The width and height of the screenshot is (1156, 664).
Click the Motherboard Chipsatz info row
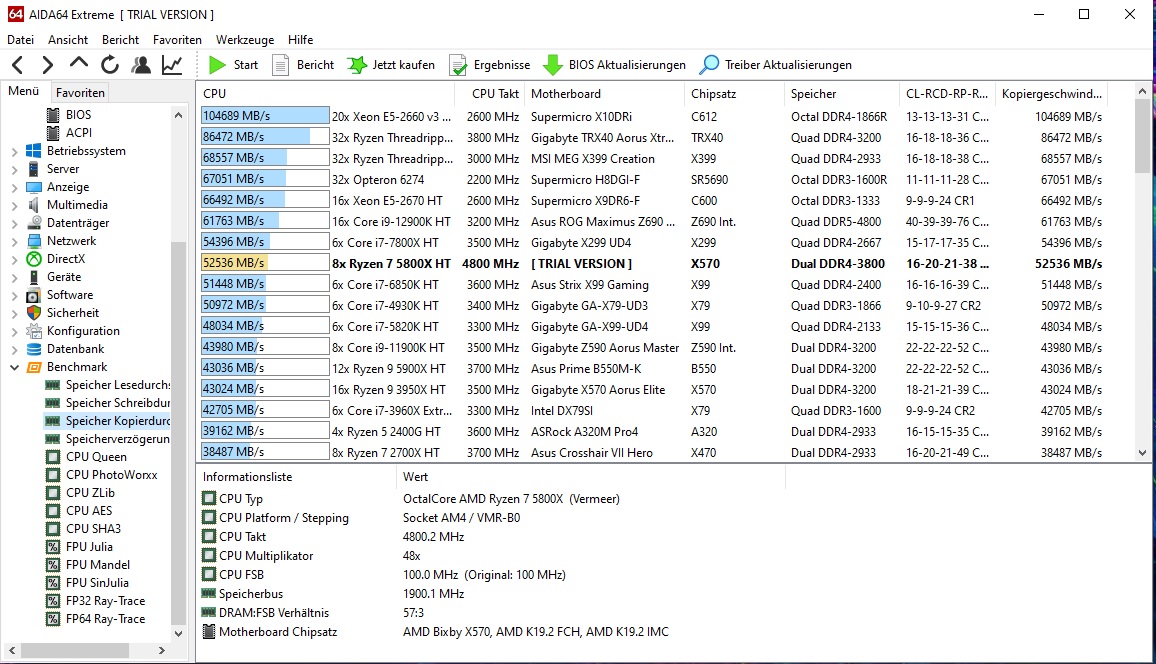(491, 632)
